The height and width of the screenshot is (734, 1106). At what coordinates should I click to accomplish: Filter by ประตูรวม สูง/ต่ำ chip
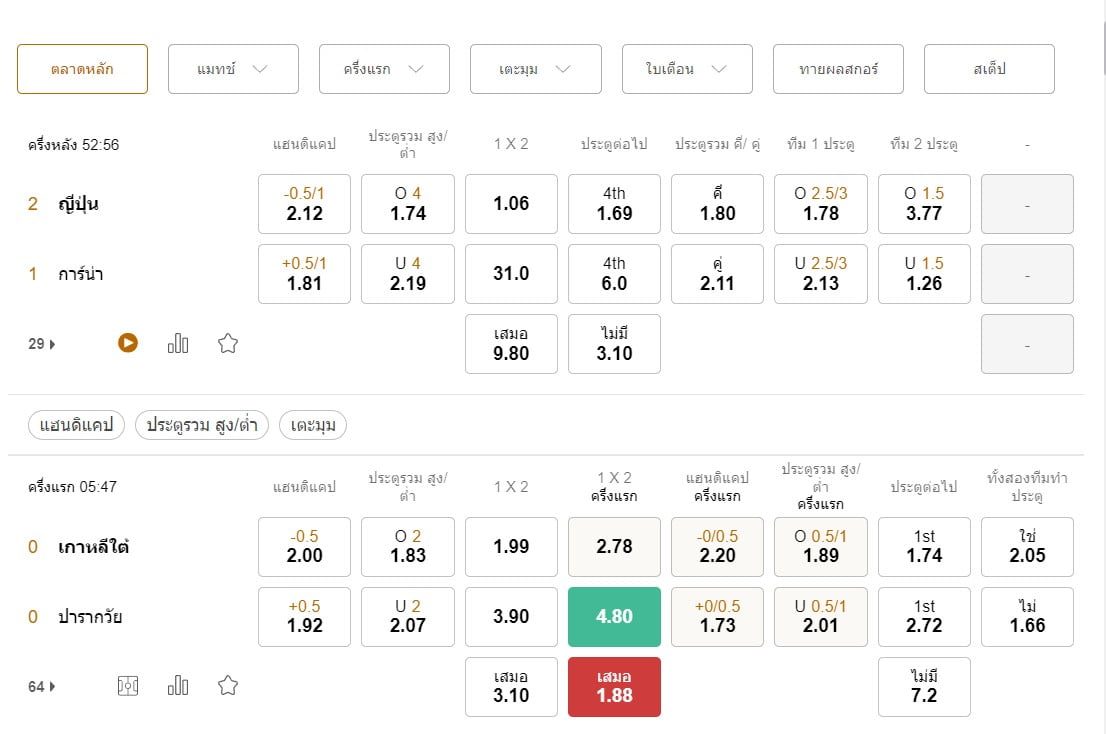tap(202, 425)
